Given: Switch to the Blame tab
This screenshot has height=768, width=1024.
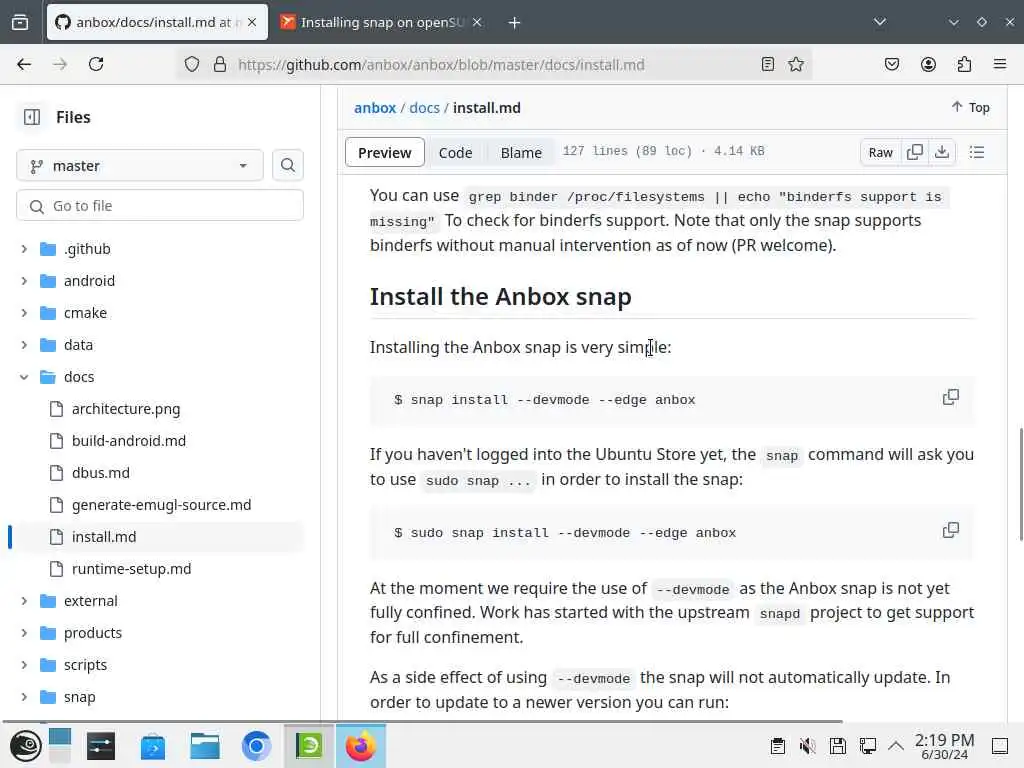Looking at the screenshot, I should (x=521, y=152).
